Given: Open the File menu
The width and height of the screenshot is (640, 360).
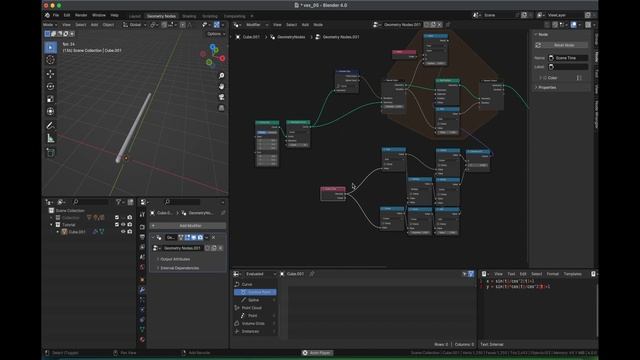Looking at the screenshot, I should tap(56, 15).
